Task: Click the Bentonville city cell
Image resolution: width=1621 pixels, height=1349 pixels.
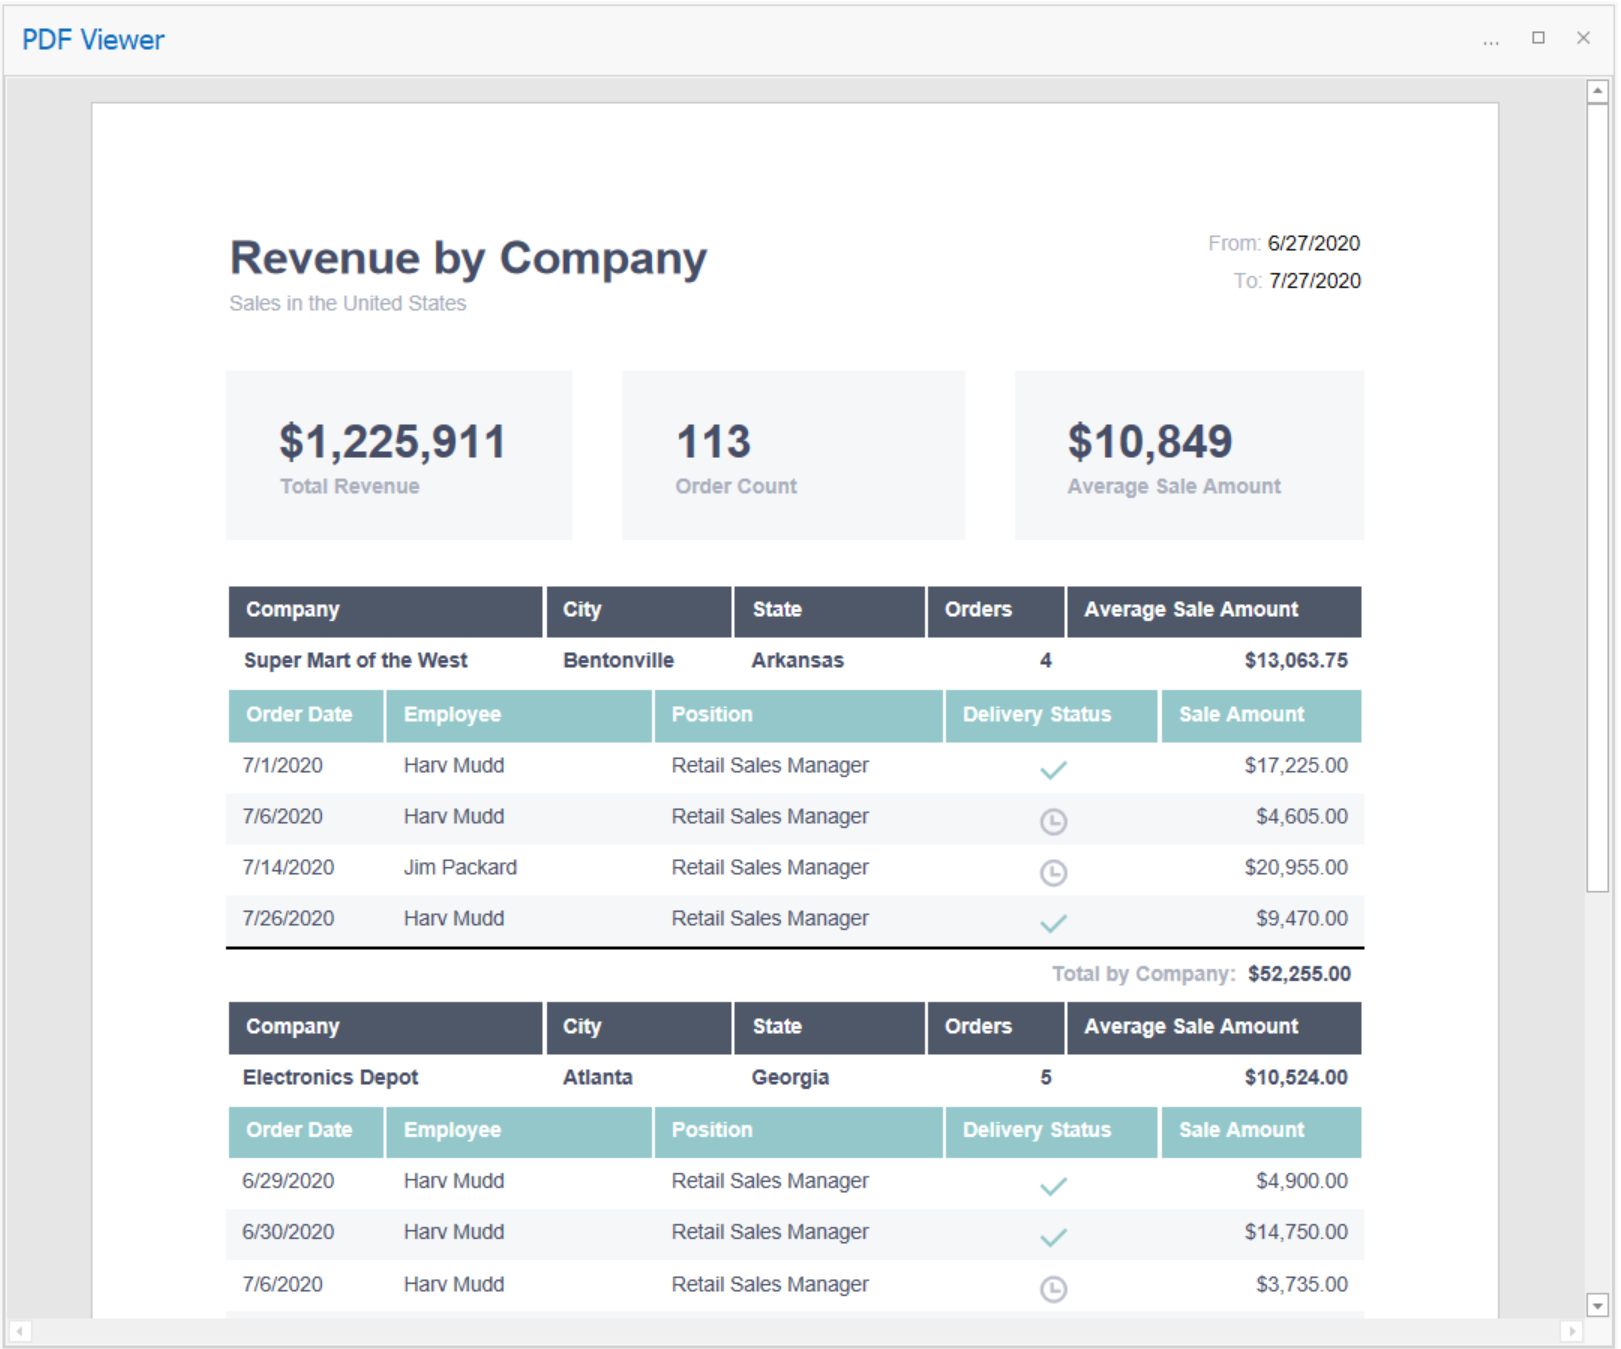Action: (618, 660)
